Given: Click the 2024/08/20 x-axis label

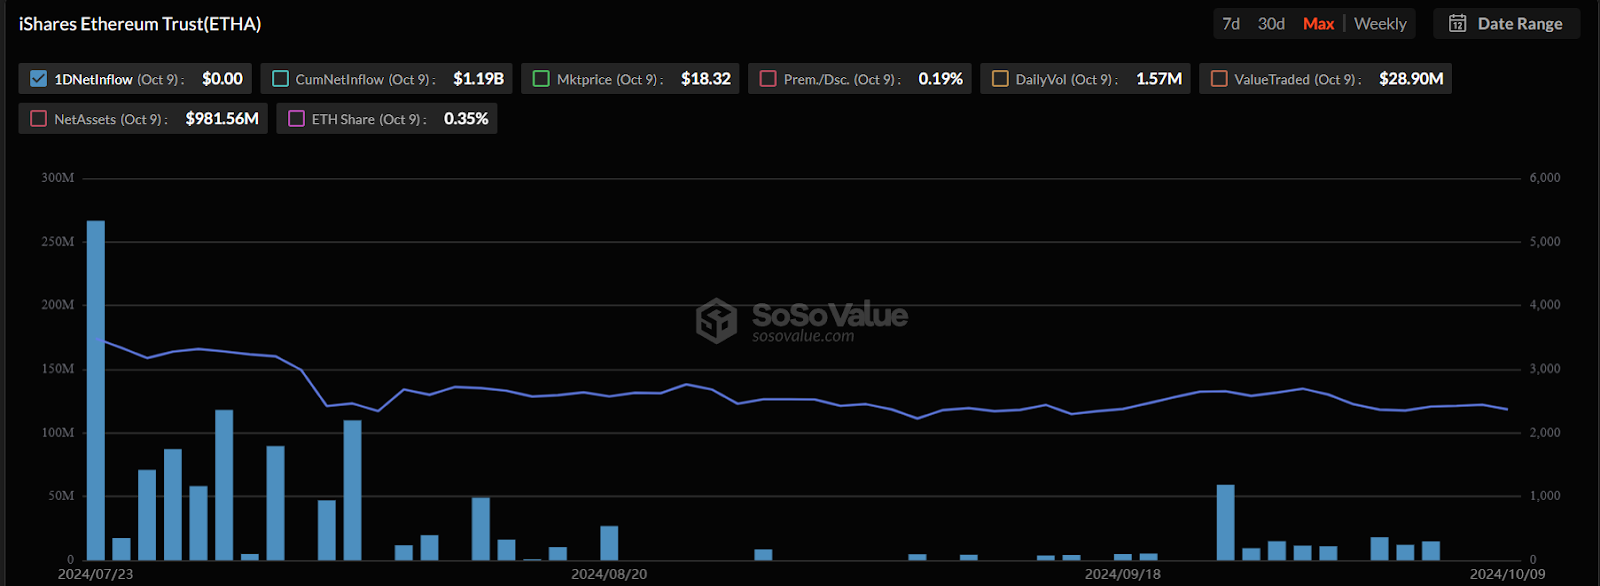Looking at the screenshot, I should 609,574.
